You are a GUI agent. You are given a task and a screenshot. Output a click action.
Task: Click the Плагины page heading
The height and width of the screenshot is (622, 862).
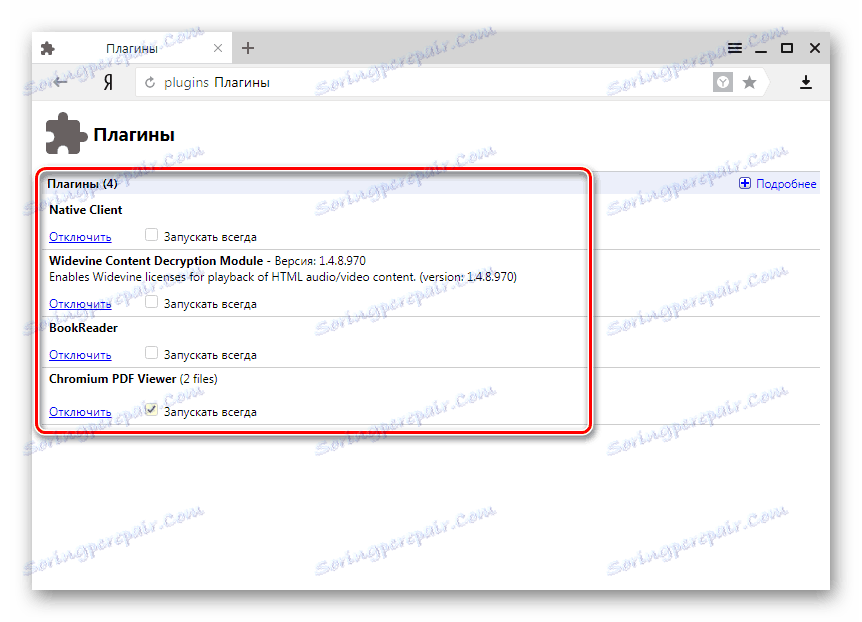(x=134, y=135)
